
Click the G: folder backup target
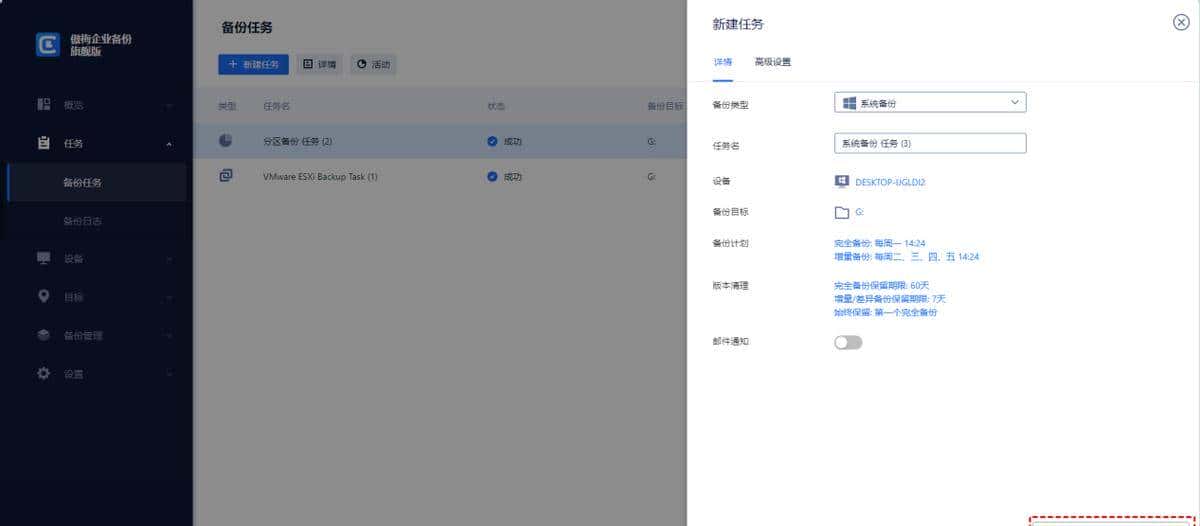coord(849,212)
